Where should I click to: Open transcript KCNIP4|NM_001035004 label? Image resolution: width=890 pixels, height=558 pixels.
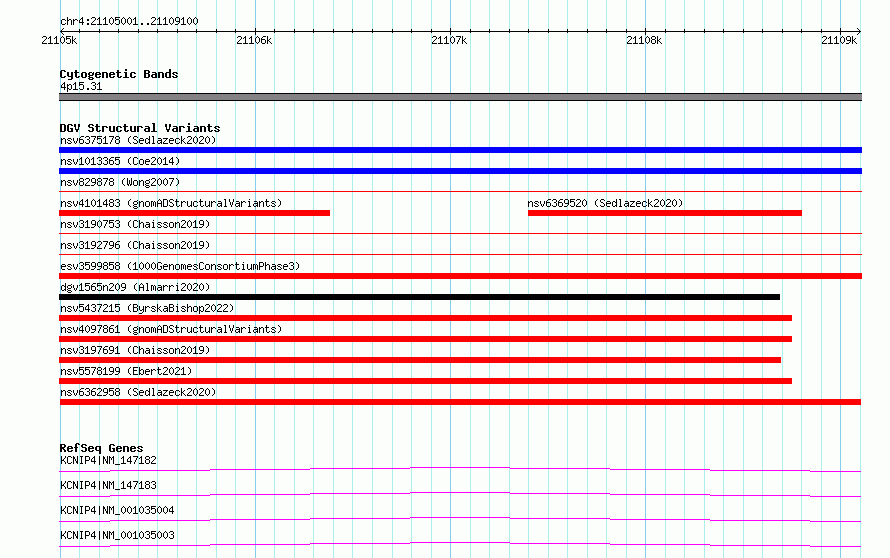[x=117, y=510]
